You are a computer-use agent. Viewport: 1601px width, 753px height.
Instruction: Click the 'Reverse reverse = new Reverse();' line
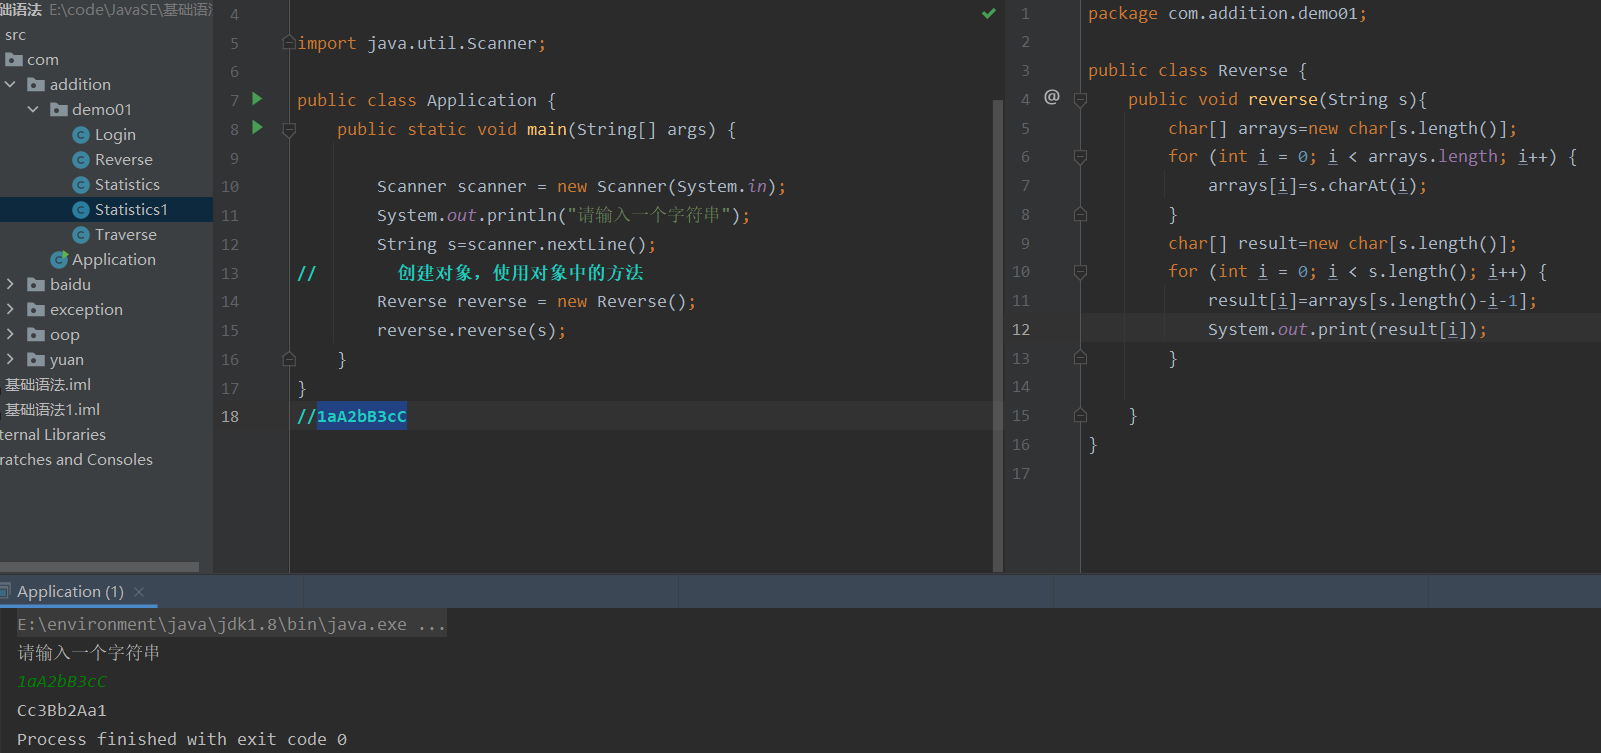[536, 302]
